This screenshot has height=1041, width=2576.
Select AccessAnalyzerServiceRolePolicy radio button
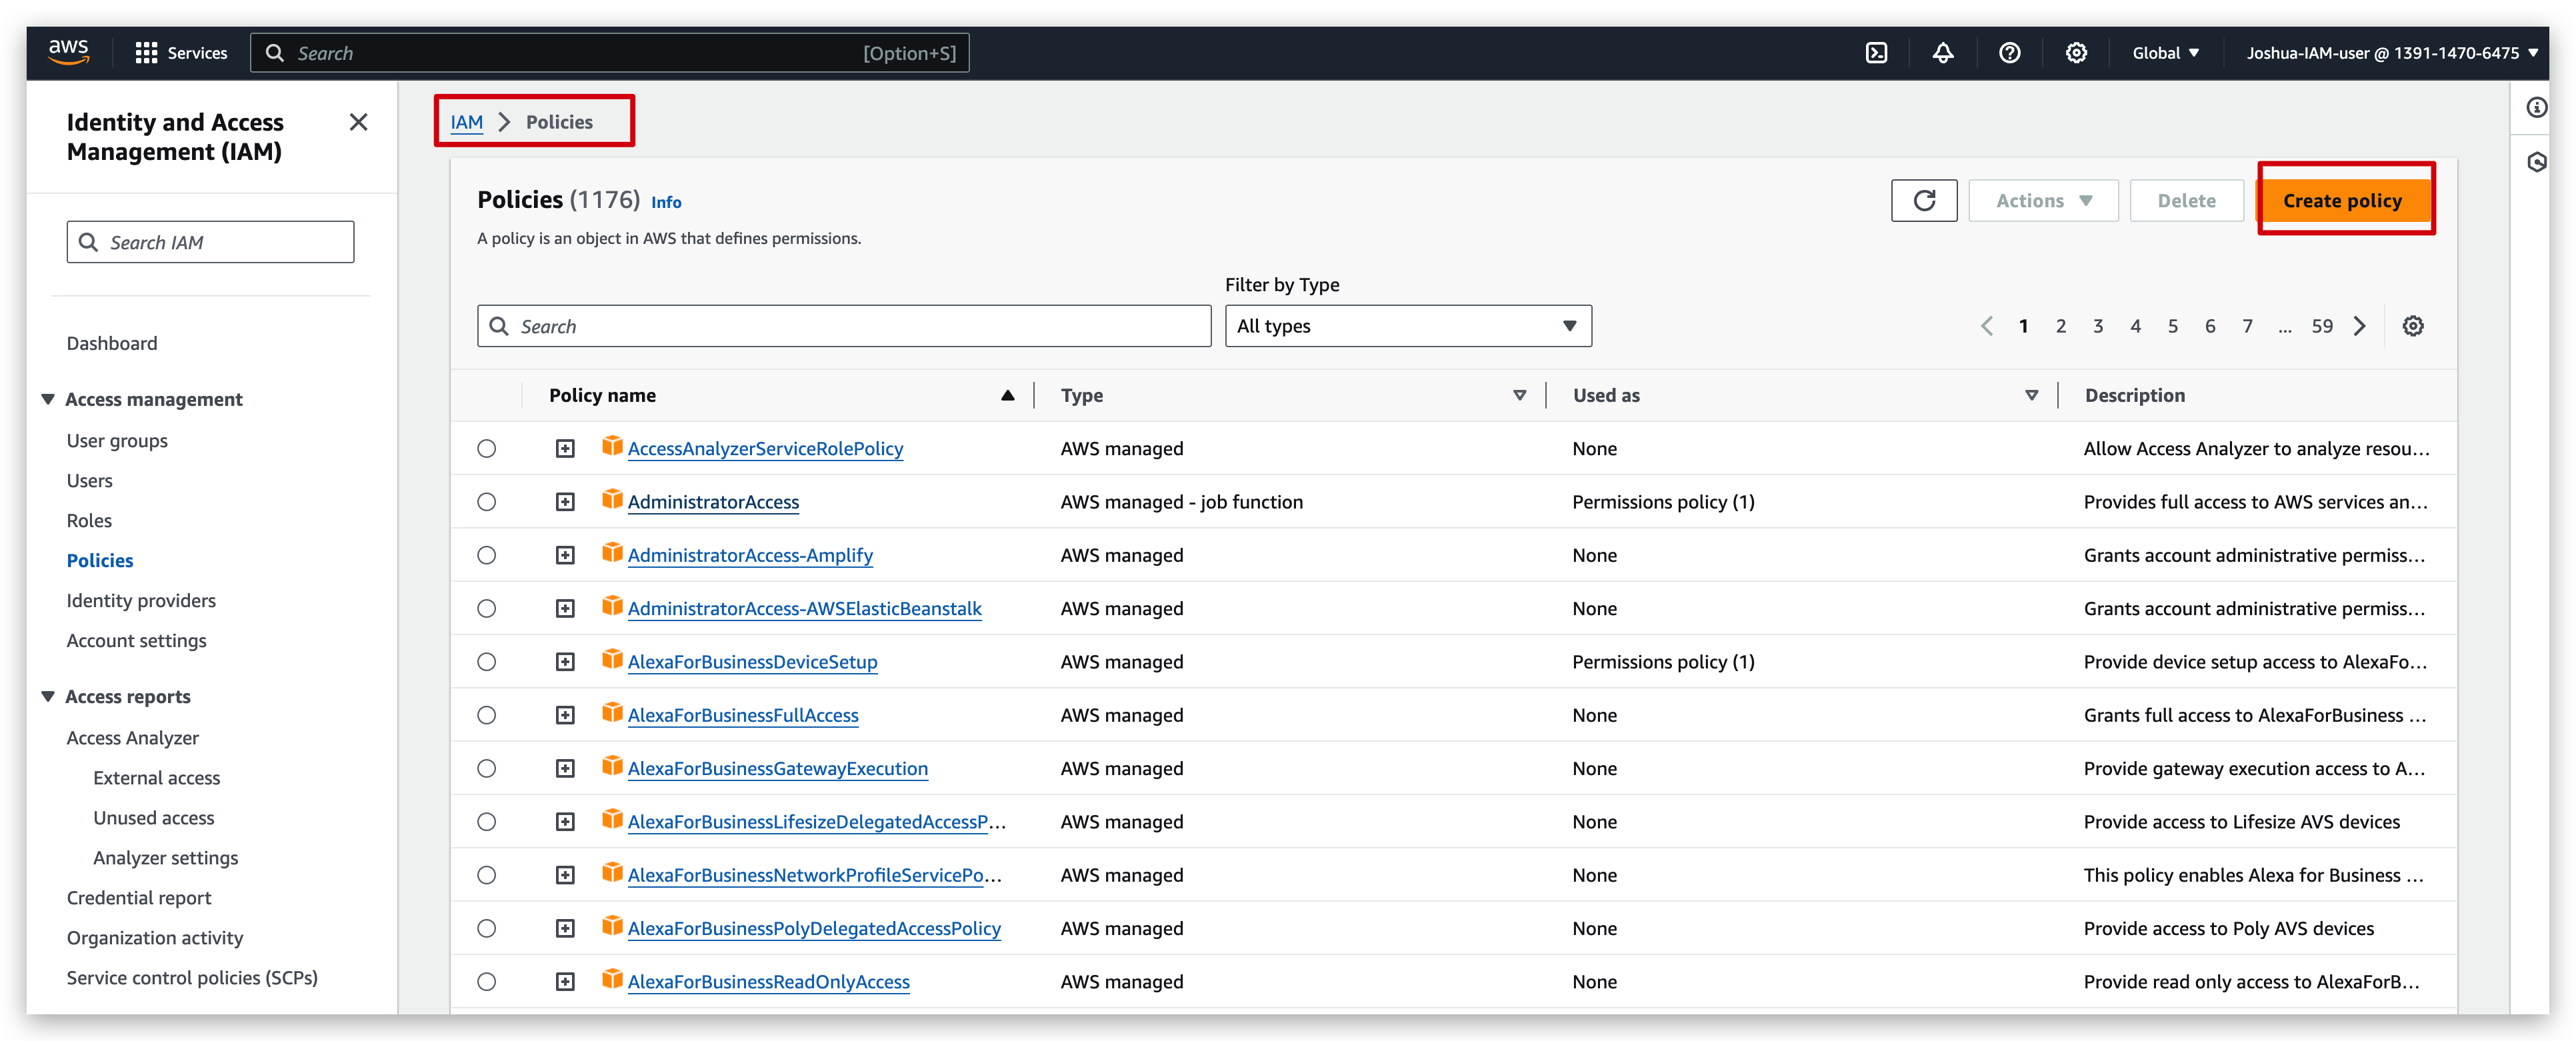tap(487, 449)
